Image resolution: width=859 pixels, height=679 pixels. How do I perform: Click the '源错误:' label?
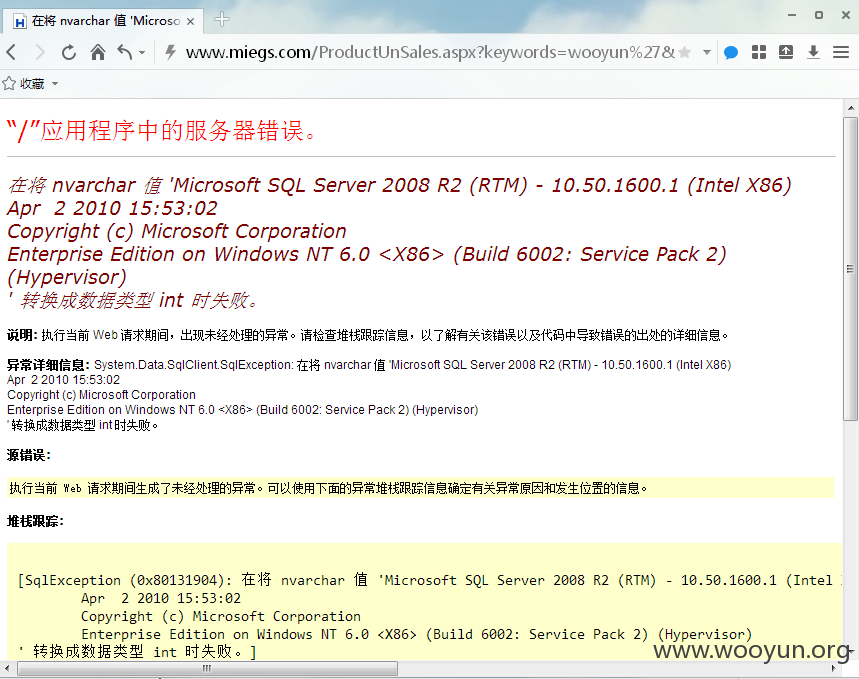coord(28,455)
